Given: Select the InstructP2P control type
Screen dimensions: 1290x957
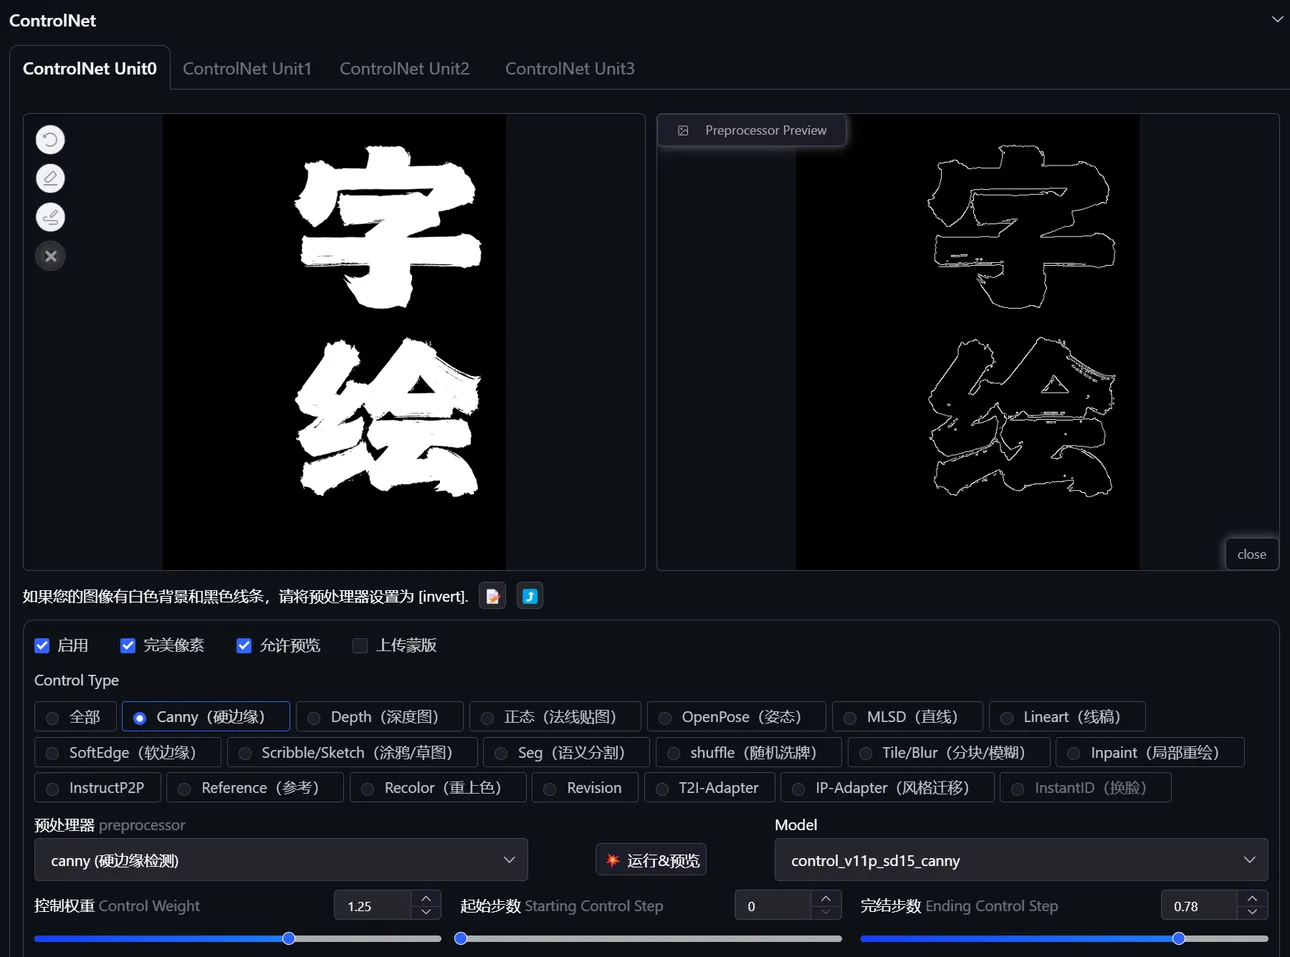Looking at the screenshot, I should [97, 788].
